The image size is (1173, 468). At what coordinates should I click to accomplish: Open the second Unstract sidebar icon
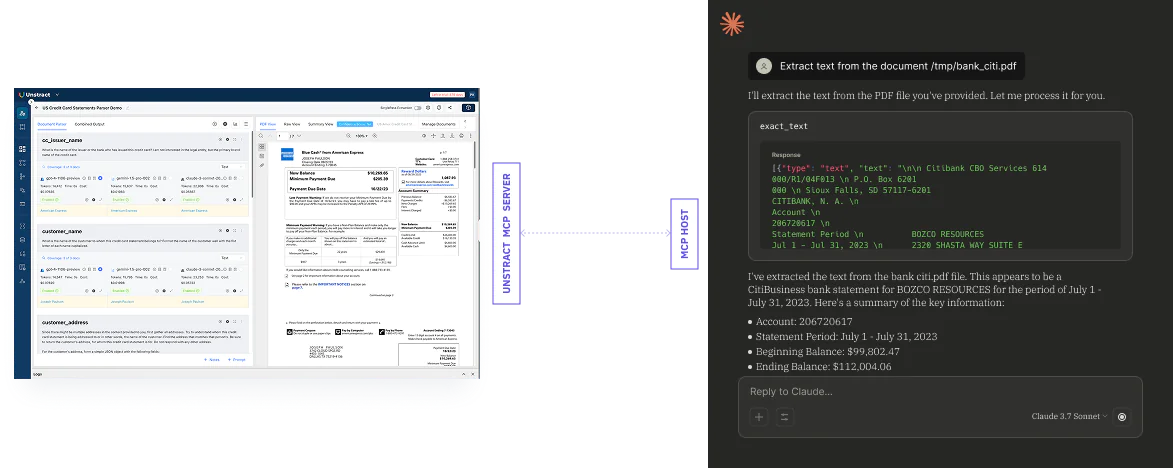22,127
